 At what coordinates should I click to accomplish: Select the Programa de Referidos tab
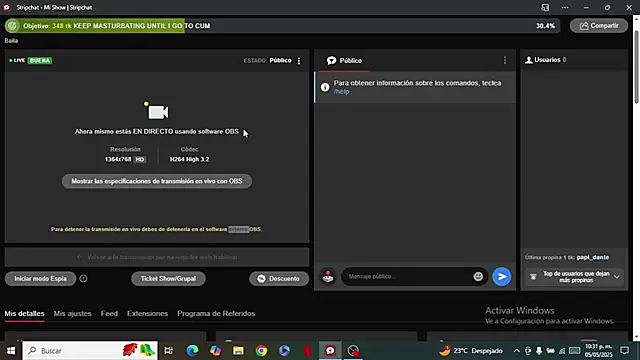coord(216,313)
